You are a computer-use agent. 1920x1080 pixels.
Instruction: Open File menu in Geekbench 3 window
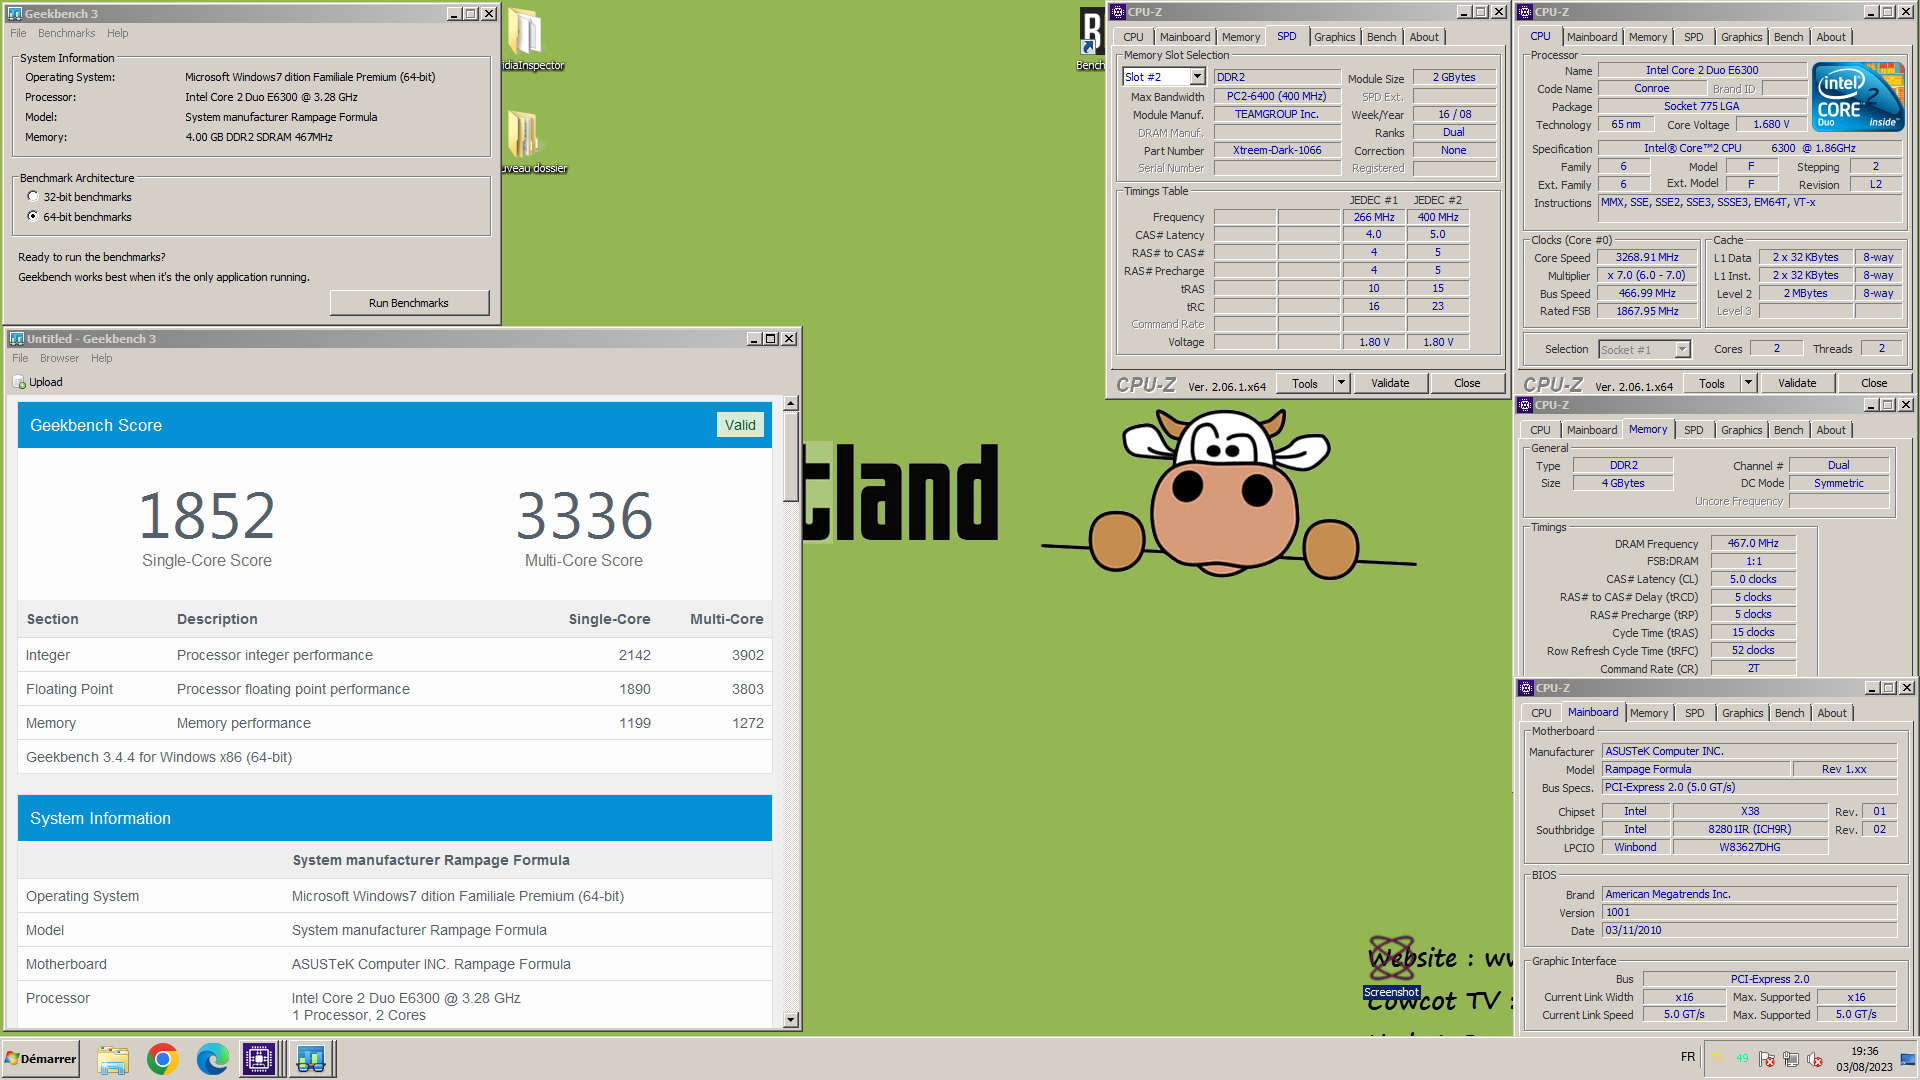tap(18, 33)
